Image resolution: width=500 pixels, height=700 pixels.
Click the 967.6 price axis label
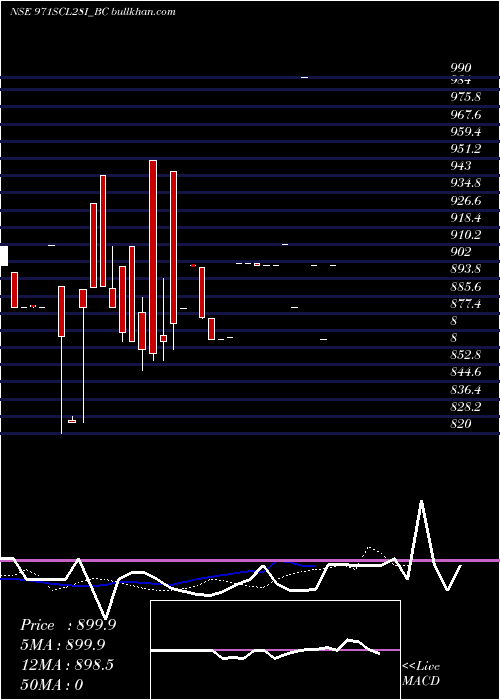(465, 115)
